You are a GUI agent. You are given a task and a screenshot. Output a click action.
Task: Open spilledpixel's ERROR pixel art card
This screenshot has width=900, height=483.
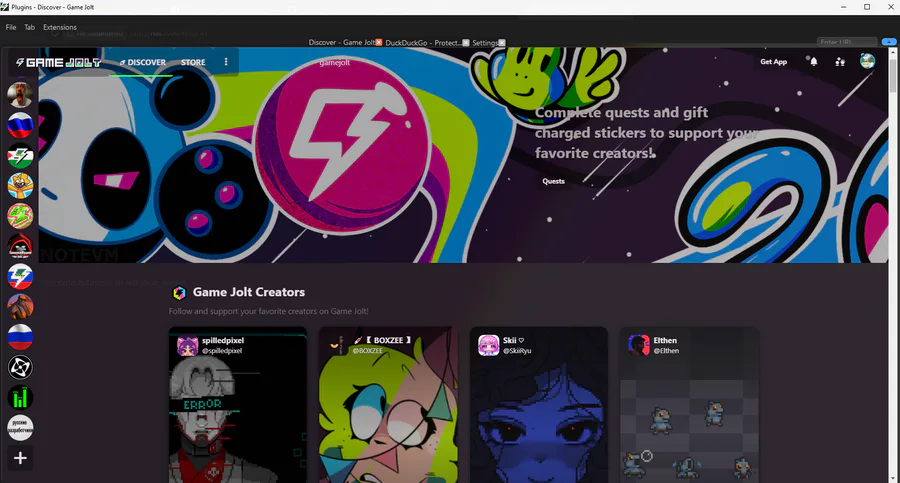[x=238, y=405]
